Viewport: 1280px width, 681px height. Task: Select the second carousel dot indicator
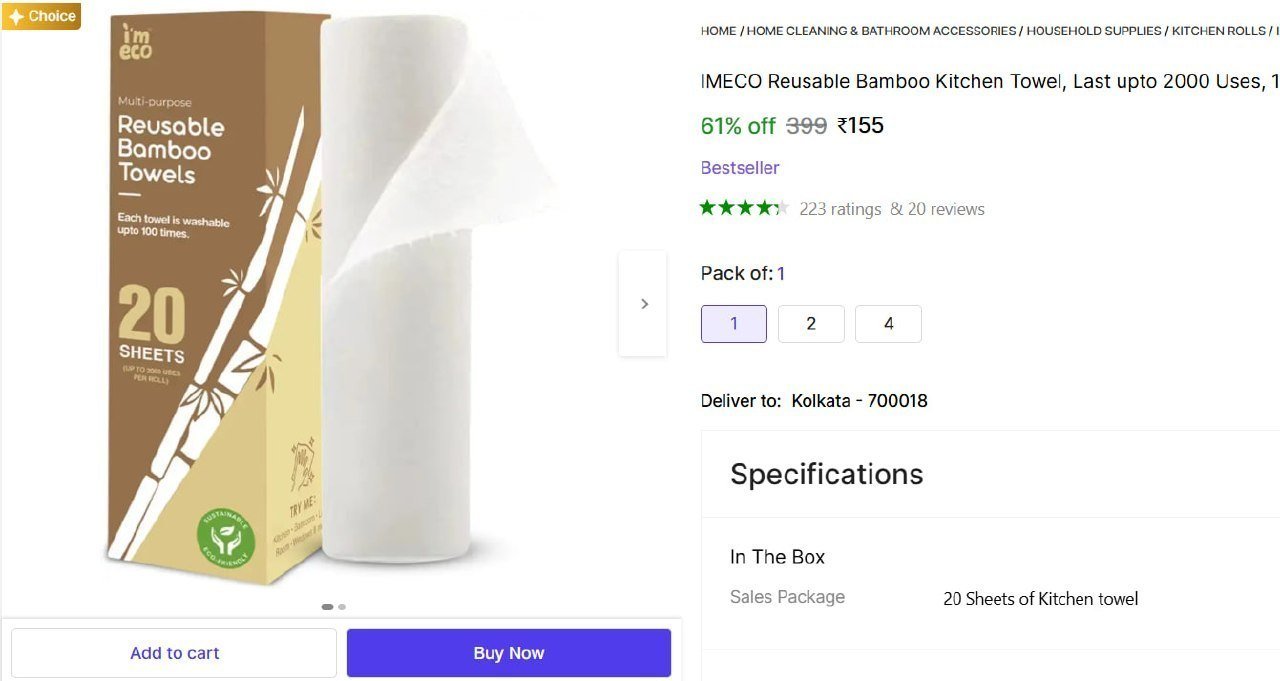342,606
